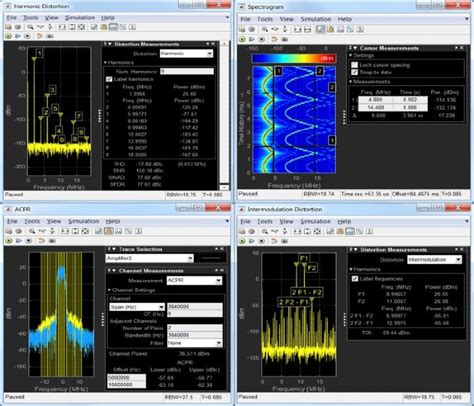474x406 pixels.
Task: Click the Num. Harmonics input field
Action: point(187,71)
